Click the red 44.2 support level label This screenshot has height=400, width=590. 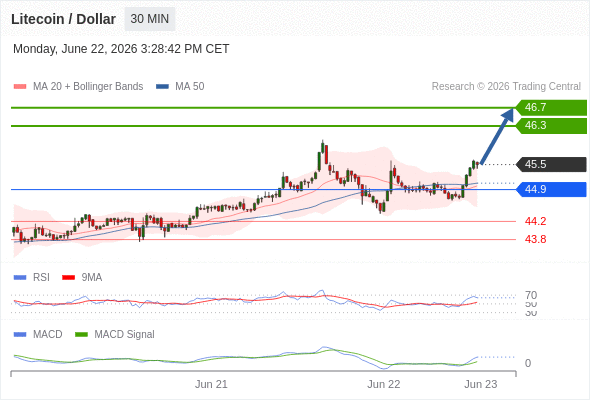(x=535, y=221)
